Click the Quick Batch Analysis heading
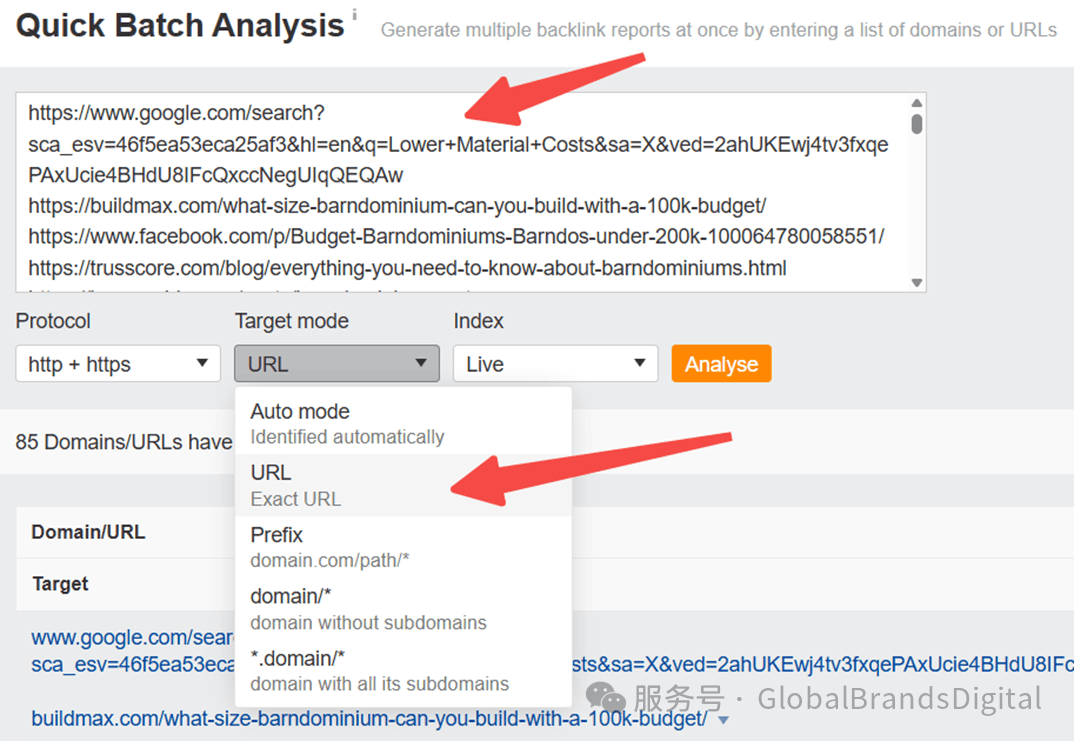This screenshot has height=741, width=1074. [x=179, y=25]
